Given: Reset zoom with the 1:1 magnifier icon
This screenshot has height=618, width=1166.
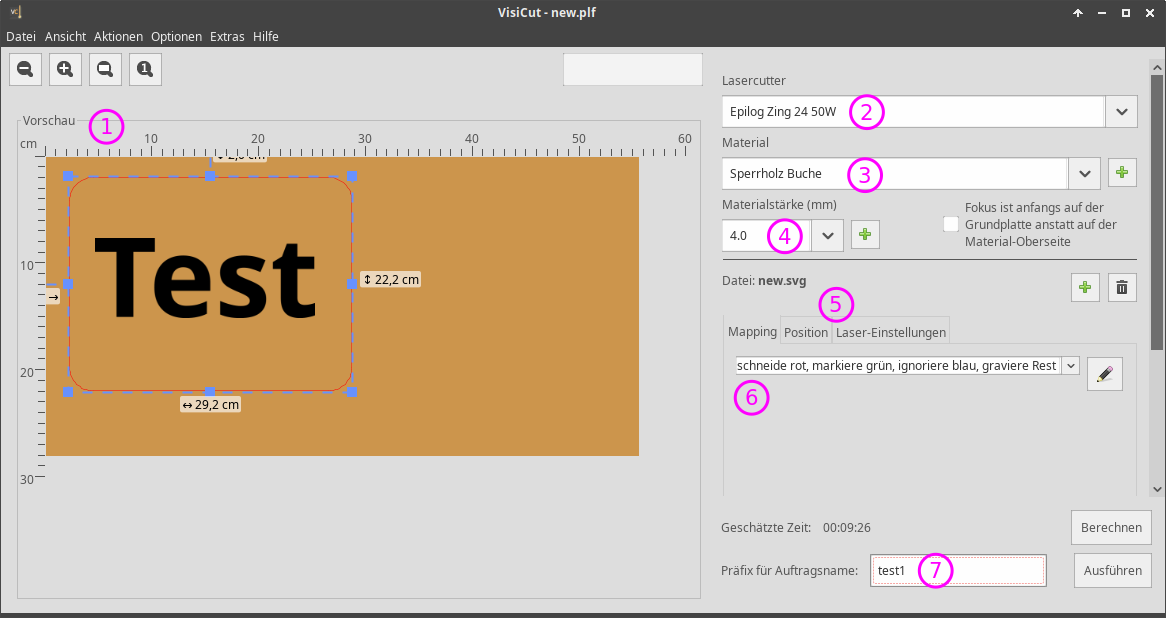Looking at the screenshot, I should click(145, 69).
